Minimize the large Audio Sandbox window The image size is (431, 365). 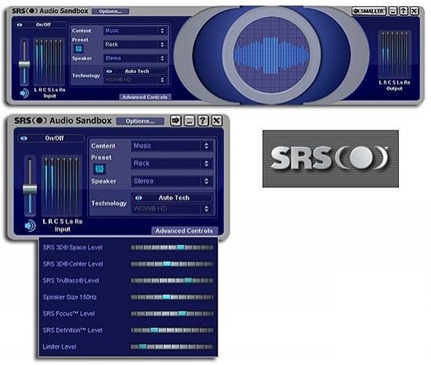(393, 11)
